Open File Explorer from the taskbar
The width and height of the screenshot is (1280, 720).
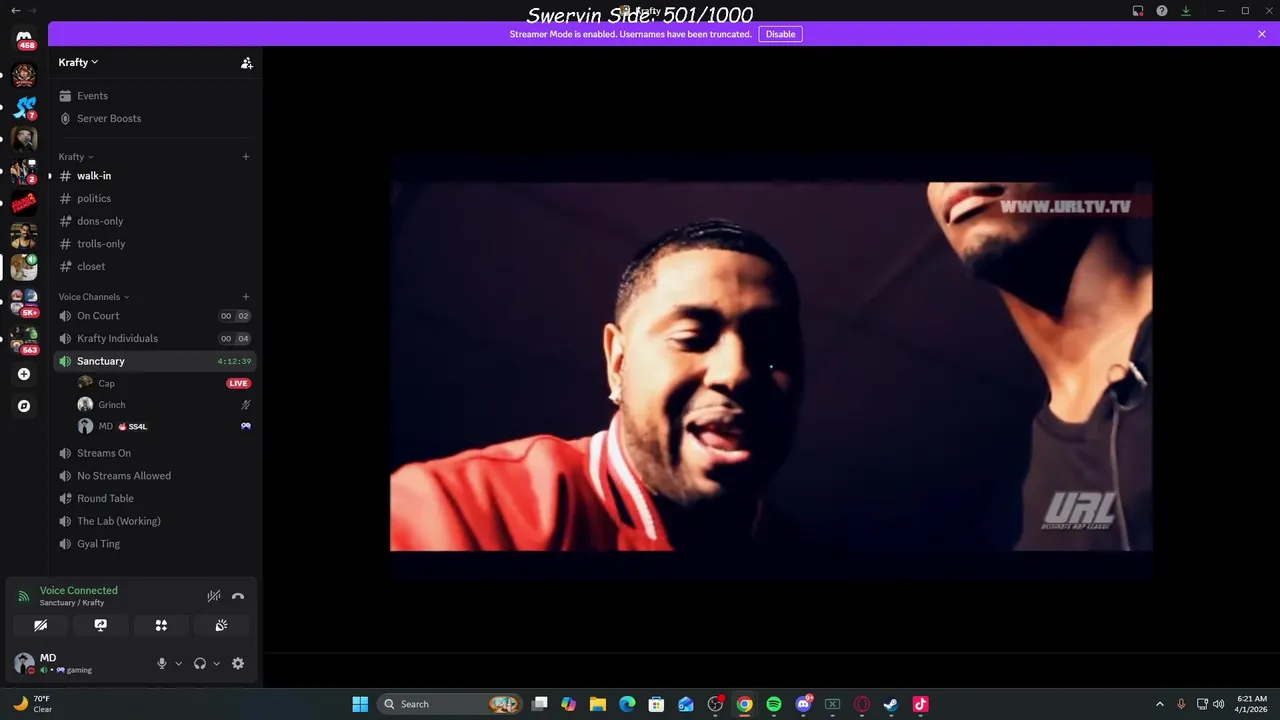[598, 704]
